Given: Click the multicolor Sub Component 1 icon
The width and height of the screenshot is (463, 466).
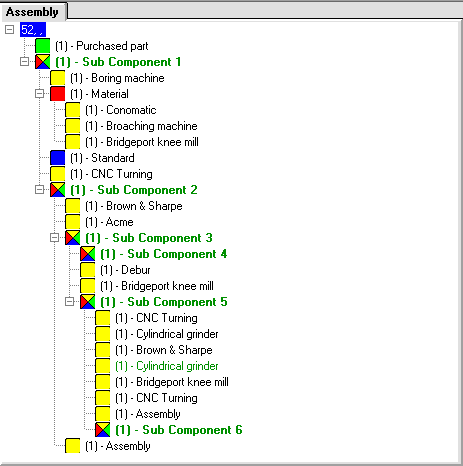Looking at the screenshot, I should (x=43, y=62).
